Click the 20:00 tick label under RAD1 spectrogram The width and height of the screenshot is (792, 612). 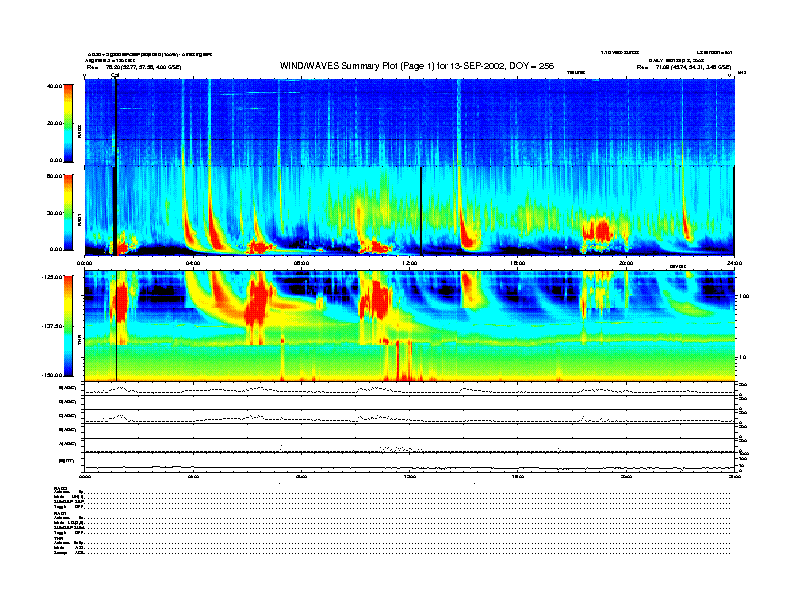point(626,263)
